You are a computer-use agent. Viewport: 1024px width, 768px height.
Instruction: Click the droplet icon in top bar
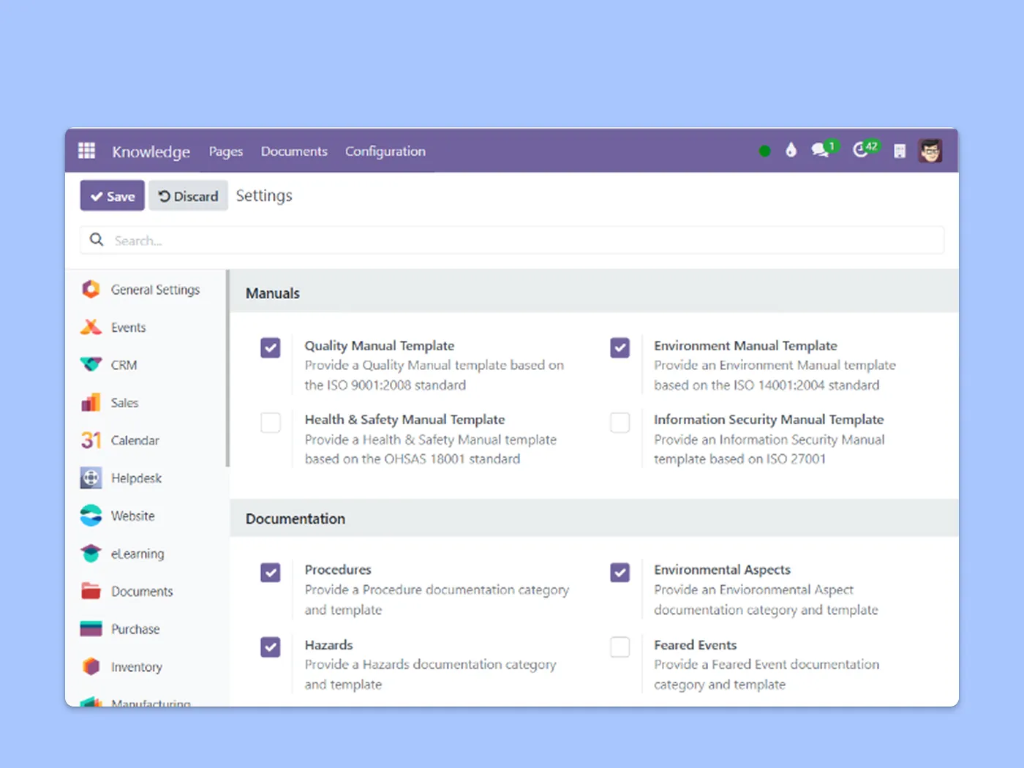tap(791, 151)
